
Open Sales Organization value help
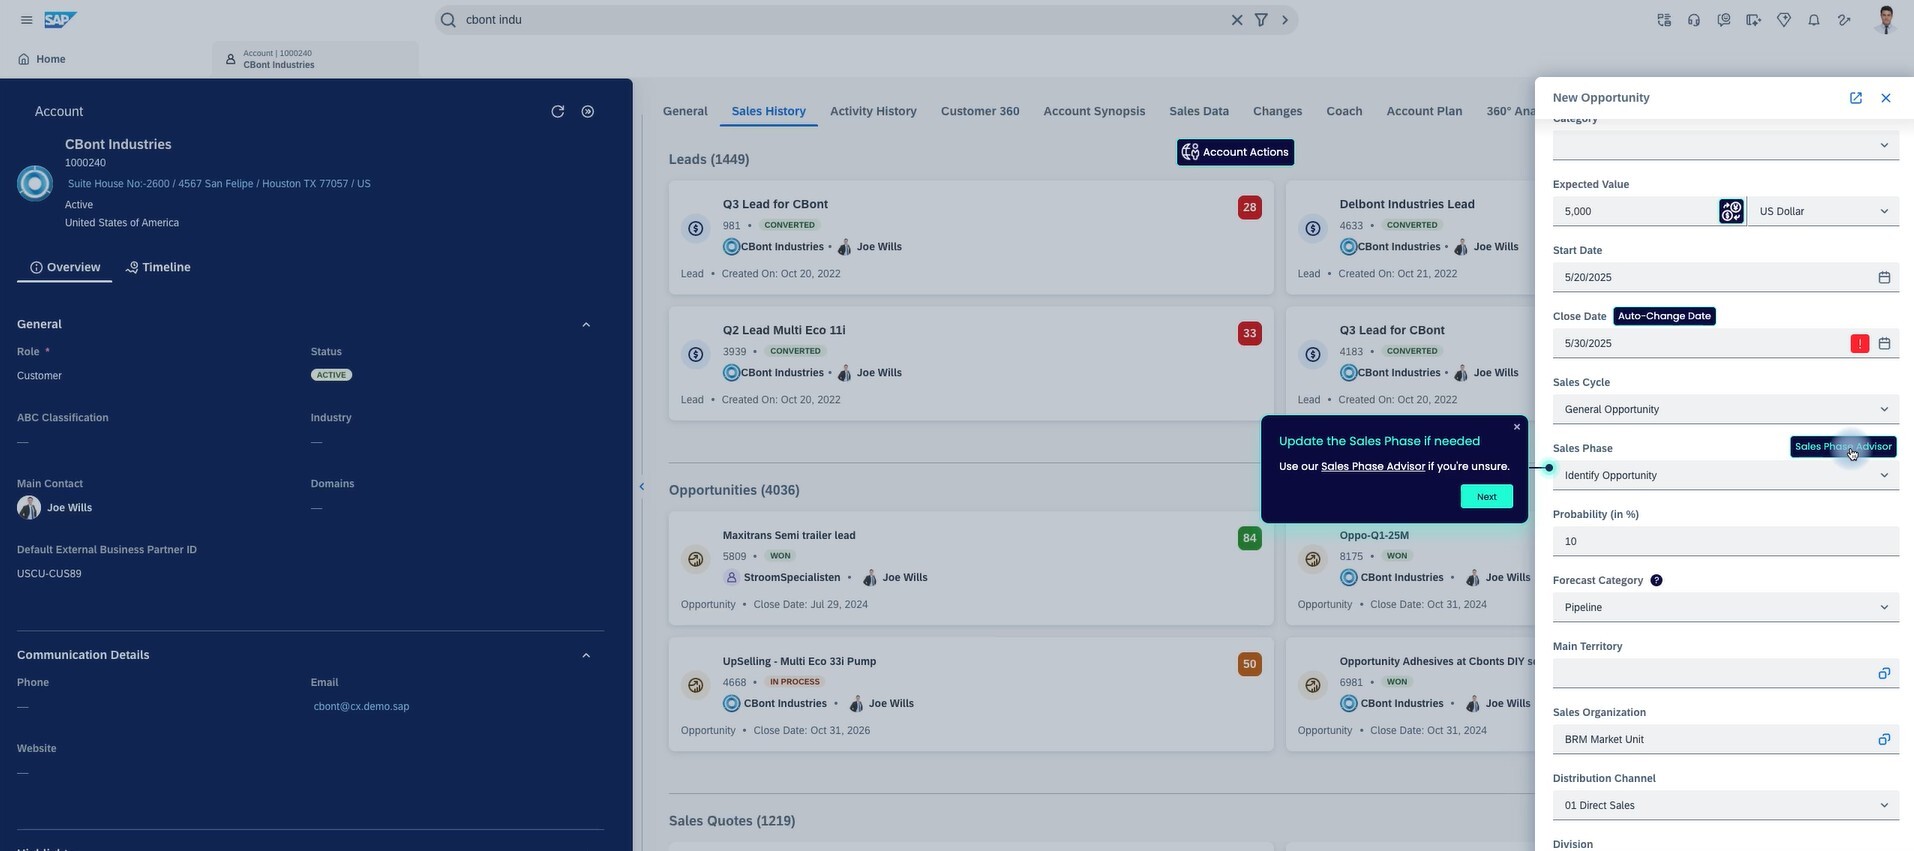click(1884, 739)
